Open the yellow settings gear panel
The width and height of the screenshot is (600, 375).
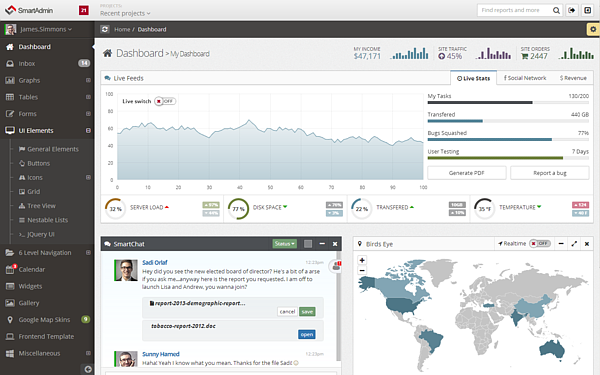(x=593, y=29)
